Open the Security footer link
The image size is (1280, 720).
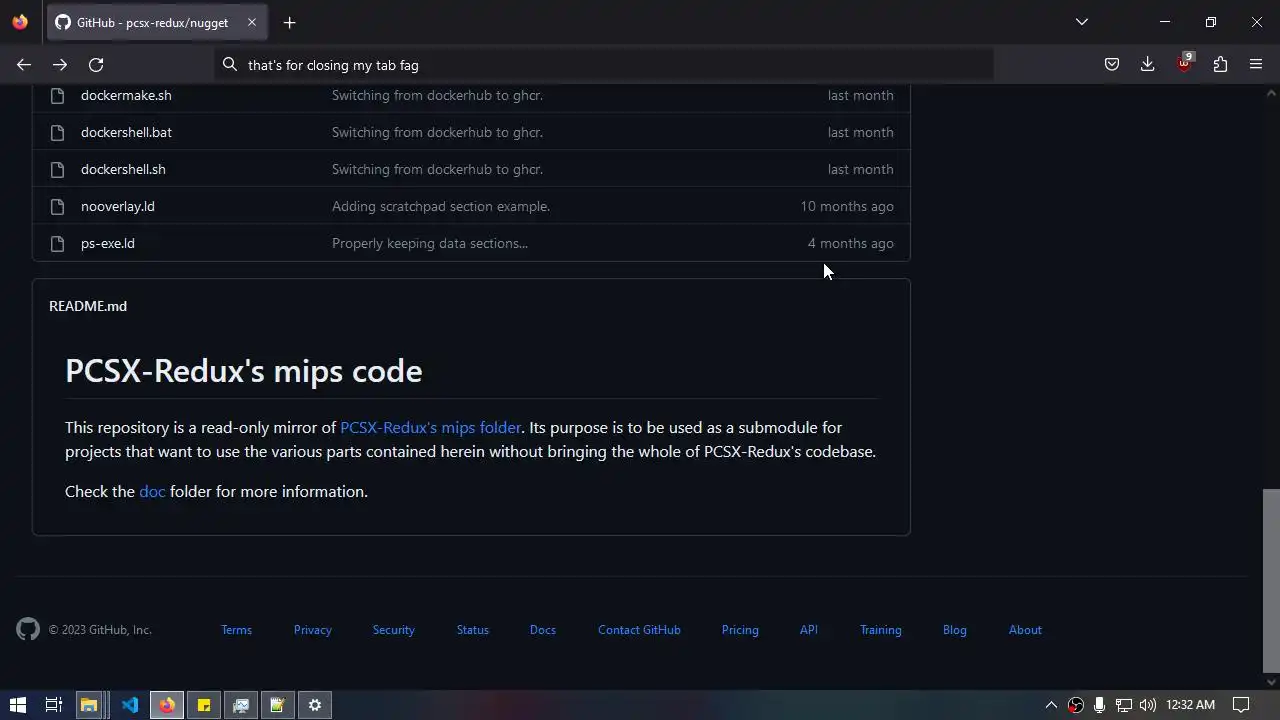(x=393, y=630)
